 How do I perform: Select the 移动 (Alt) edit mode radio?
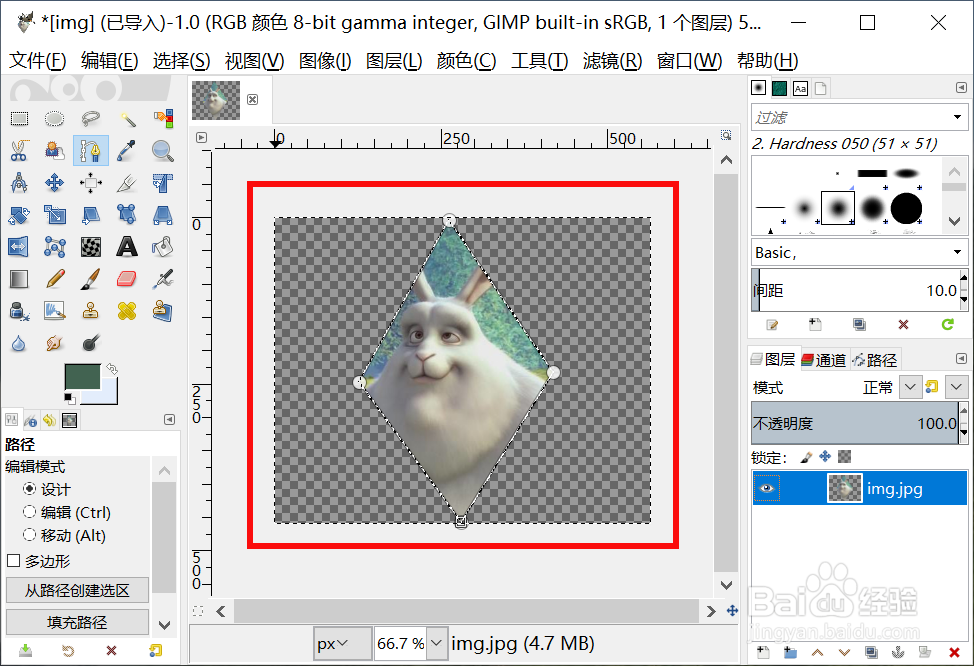29,535
